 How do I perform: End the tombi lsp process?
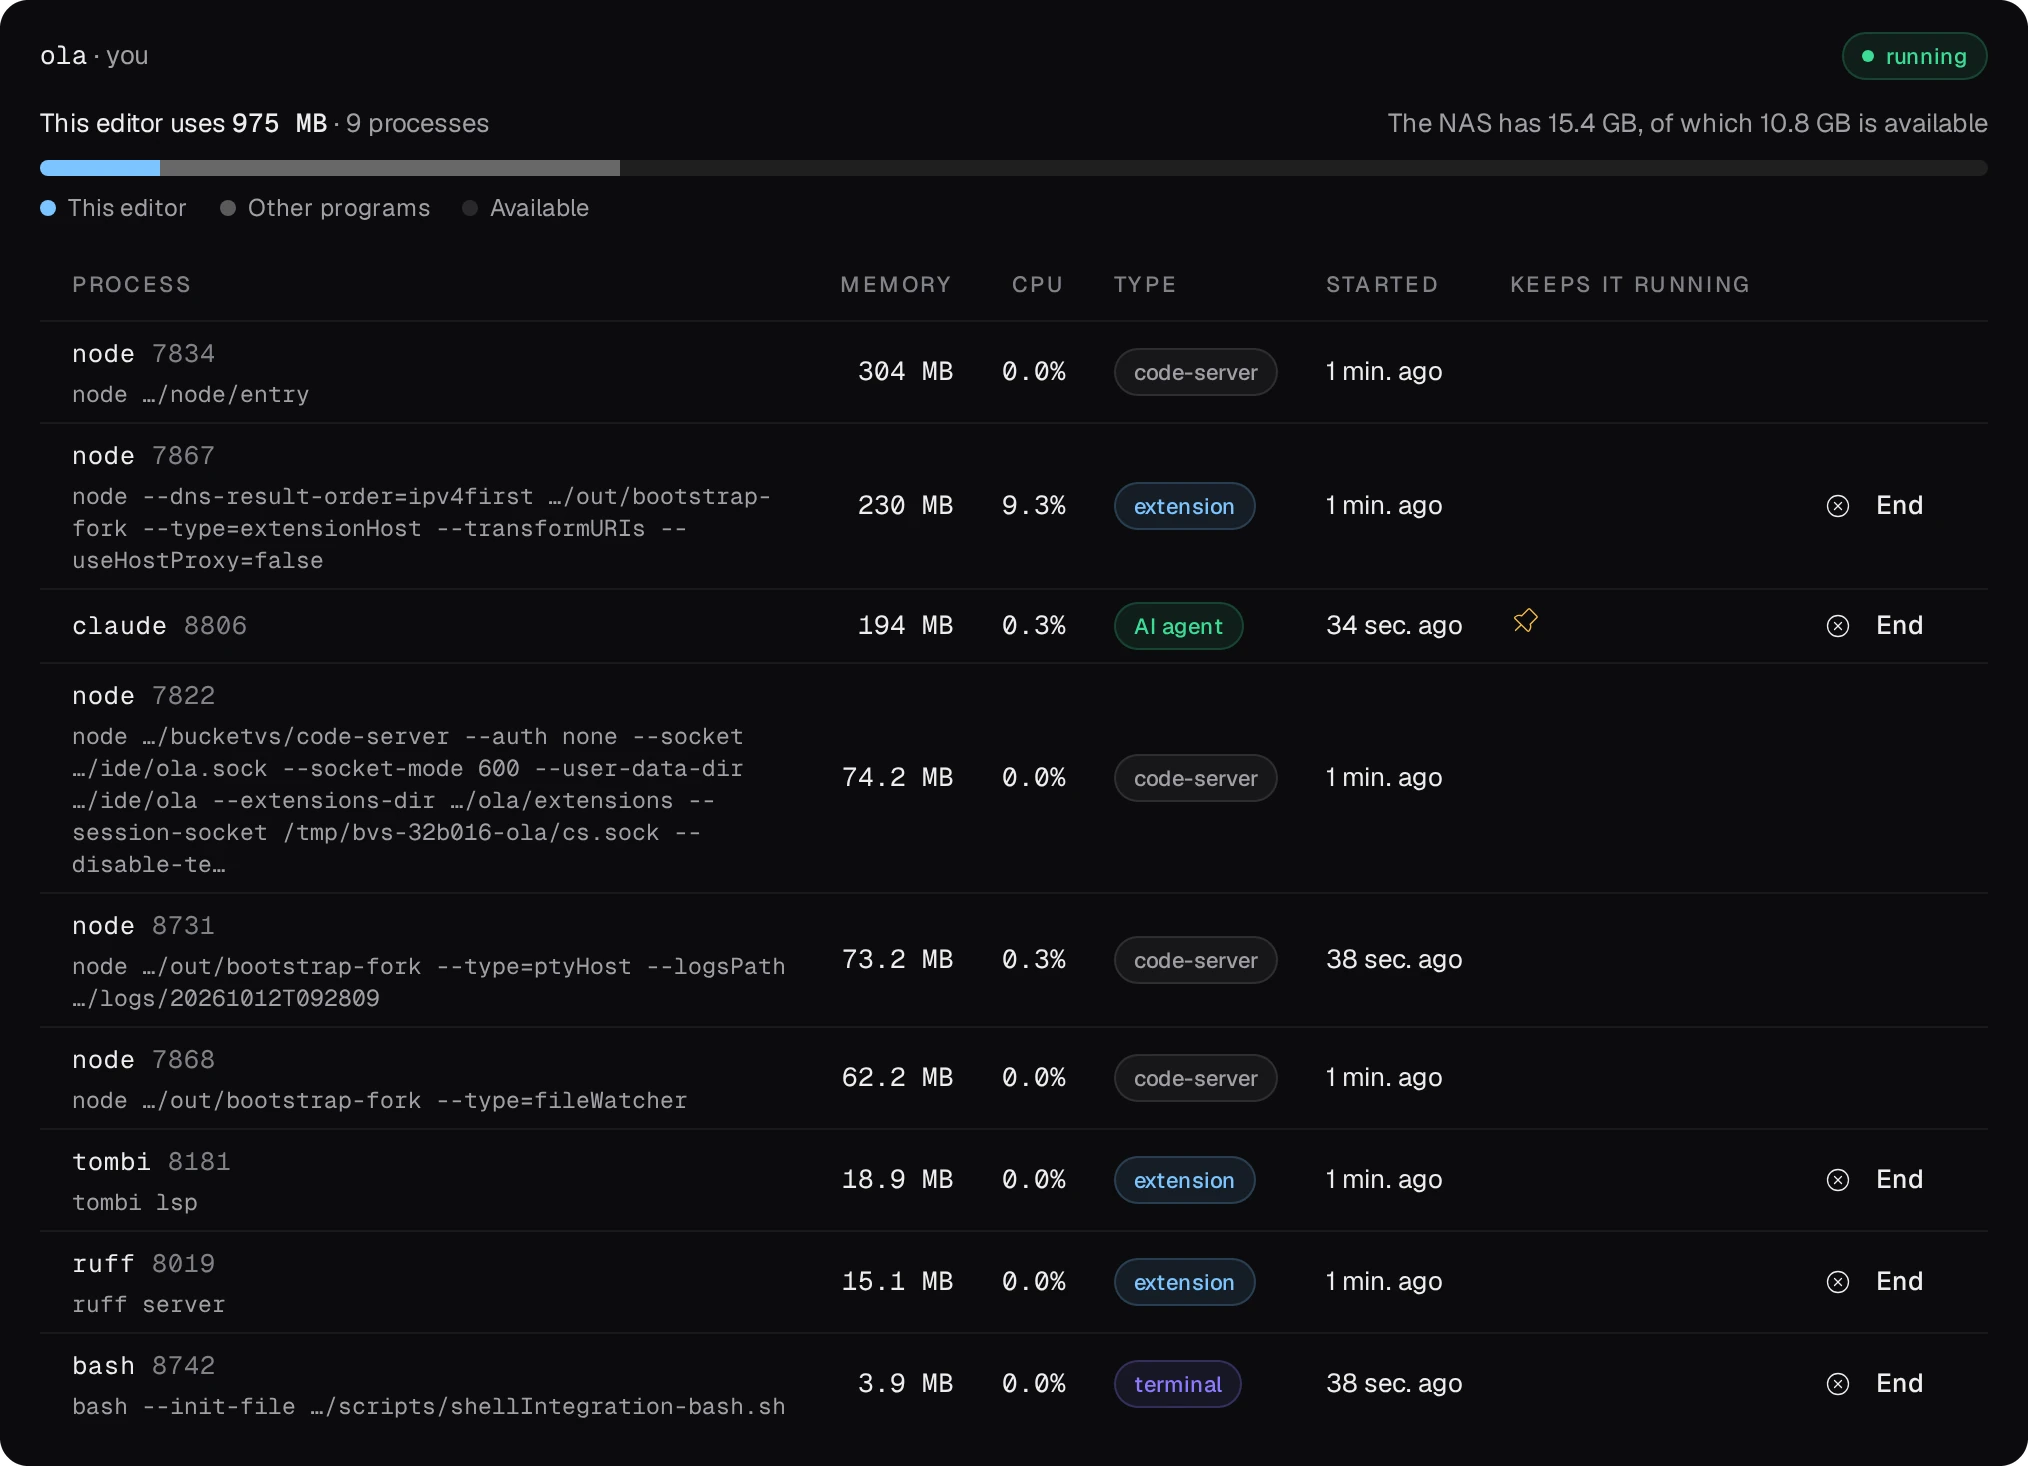coord(1875,1180)
